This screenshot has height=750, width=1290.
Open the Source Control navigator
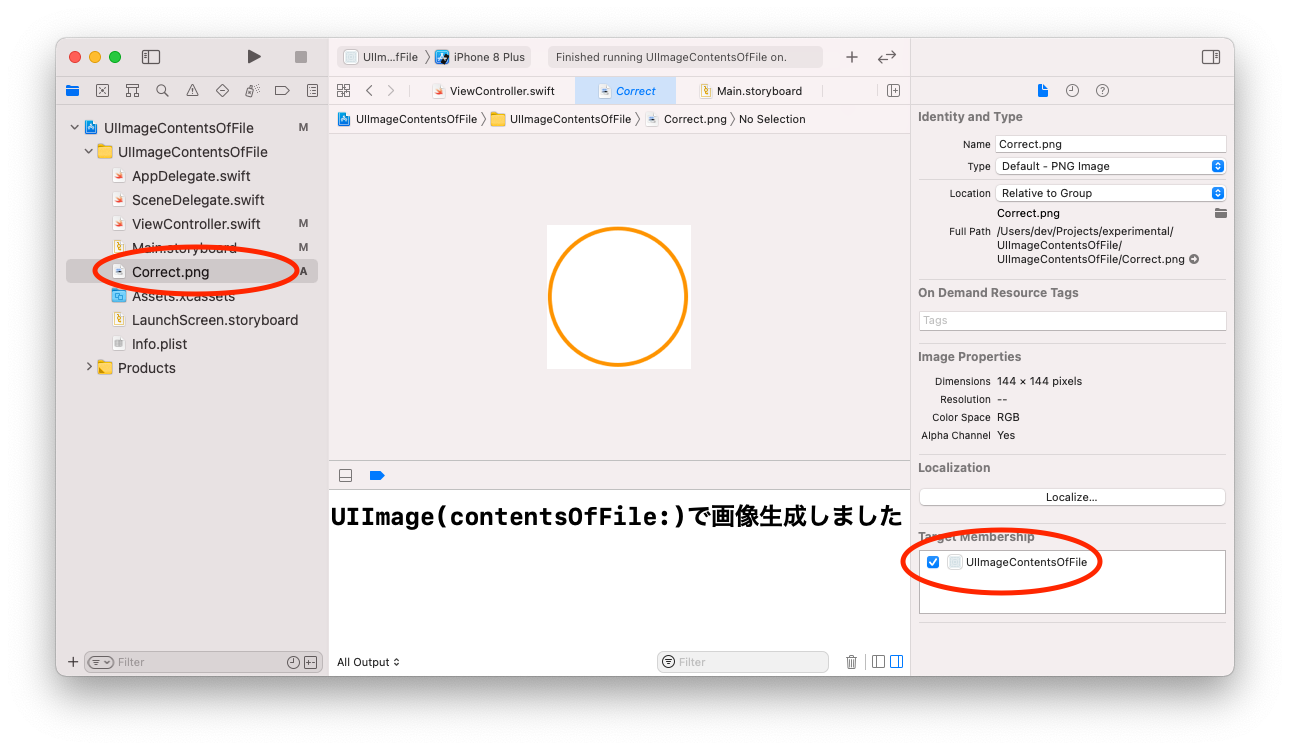102,90
